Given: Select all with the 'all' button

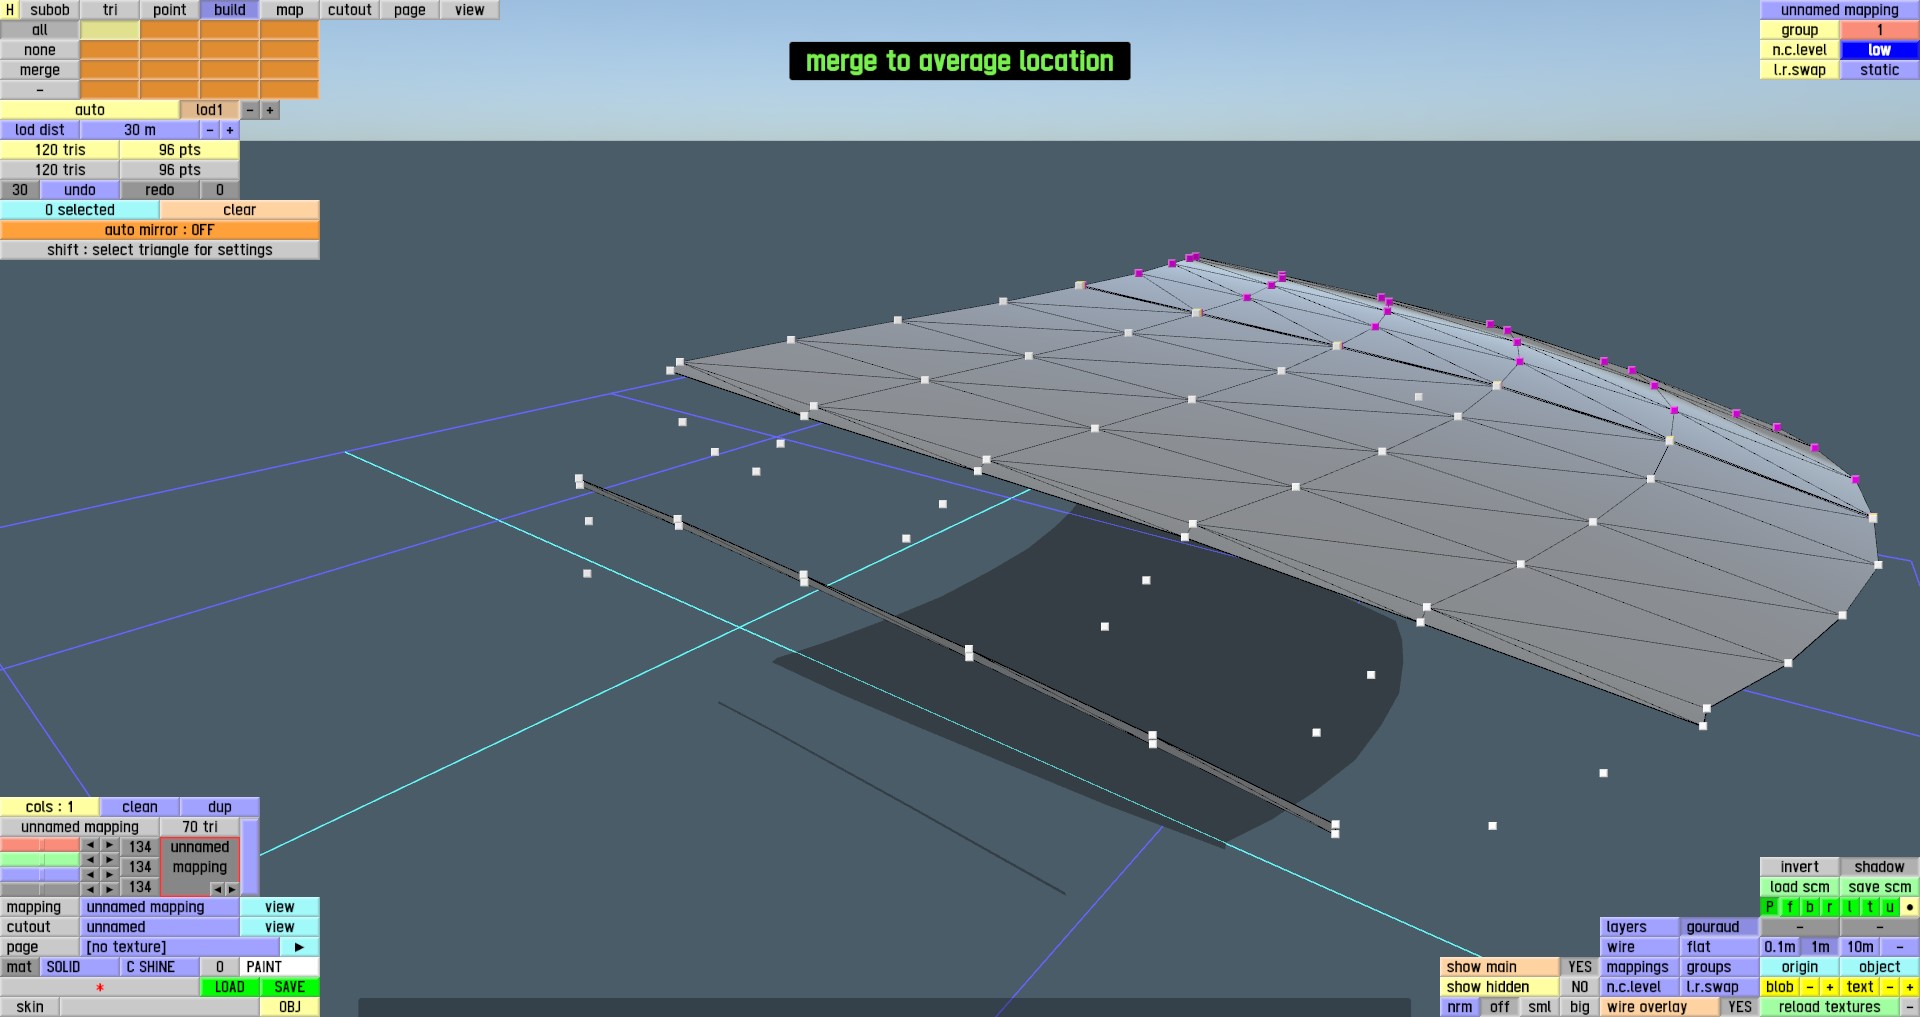Looking at the screenshot, I should pyautogui.click(x=40, y=30).
